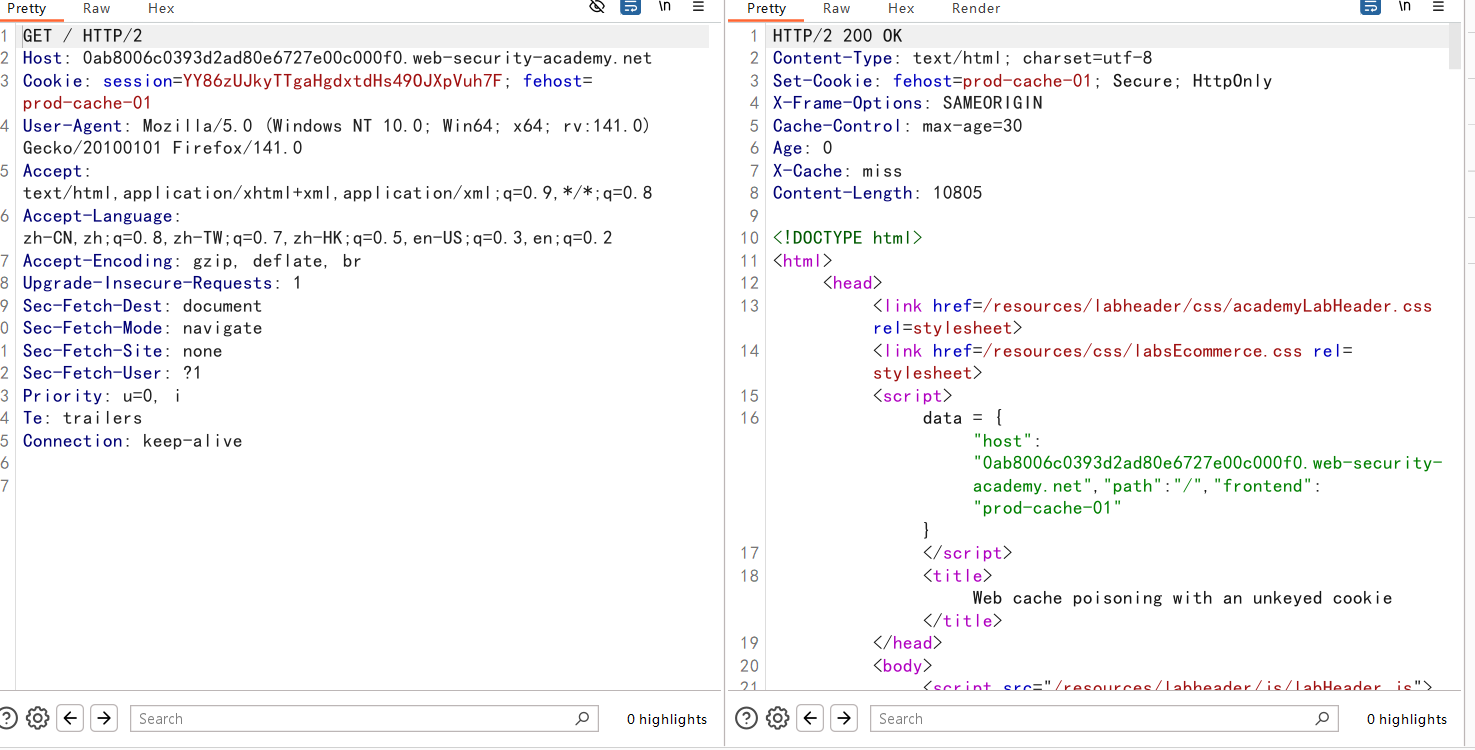The image size is (1475, 750).
Task: Open response panel hamburger menu
Action: click(1438, 7)
